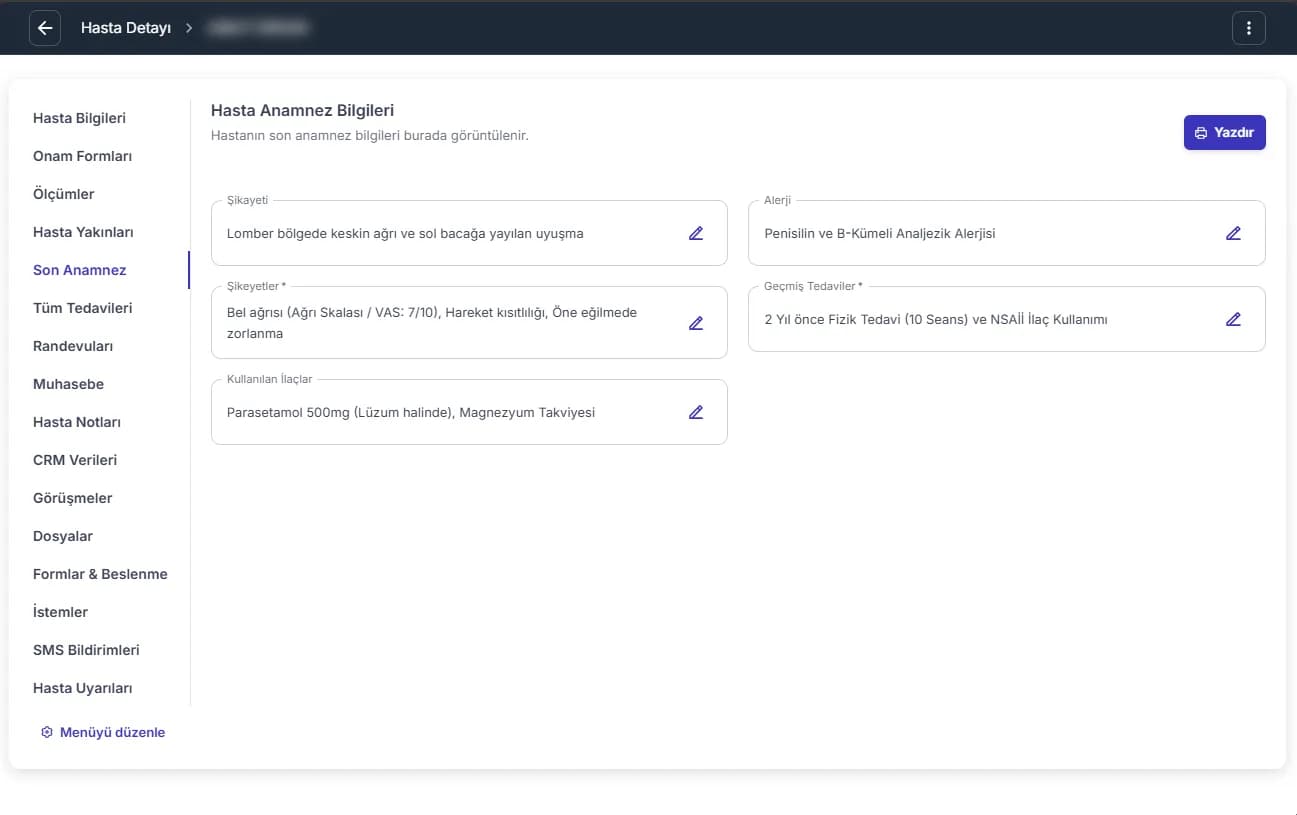
Task: Click the pencil icon for Geçmiş Tedaviler
Action: 1233,319
